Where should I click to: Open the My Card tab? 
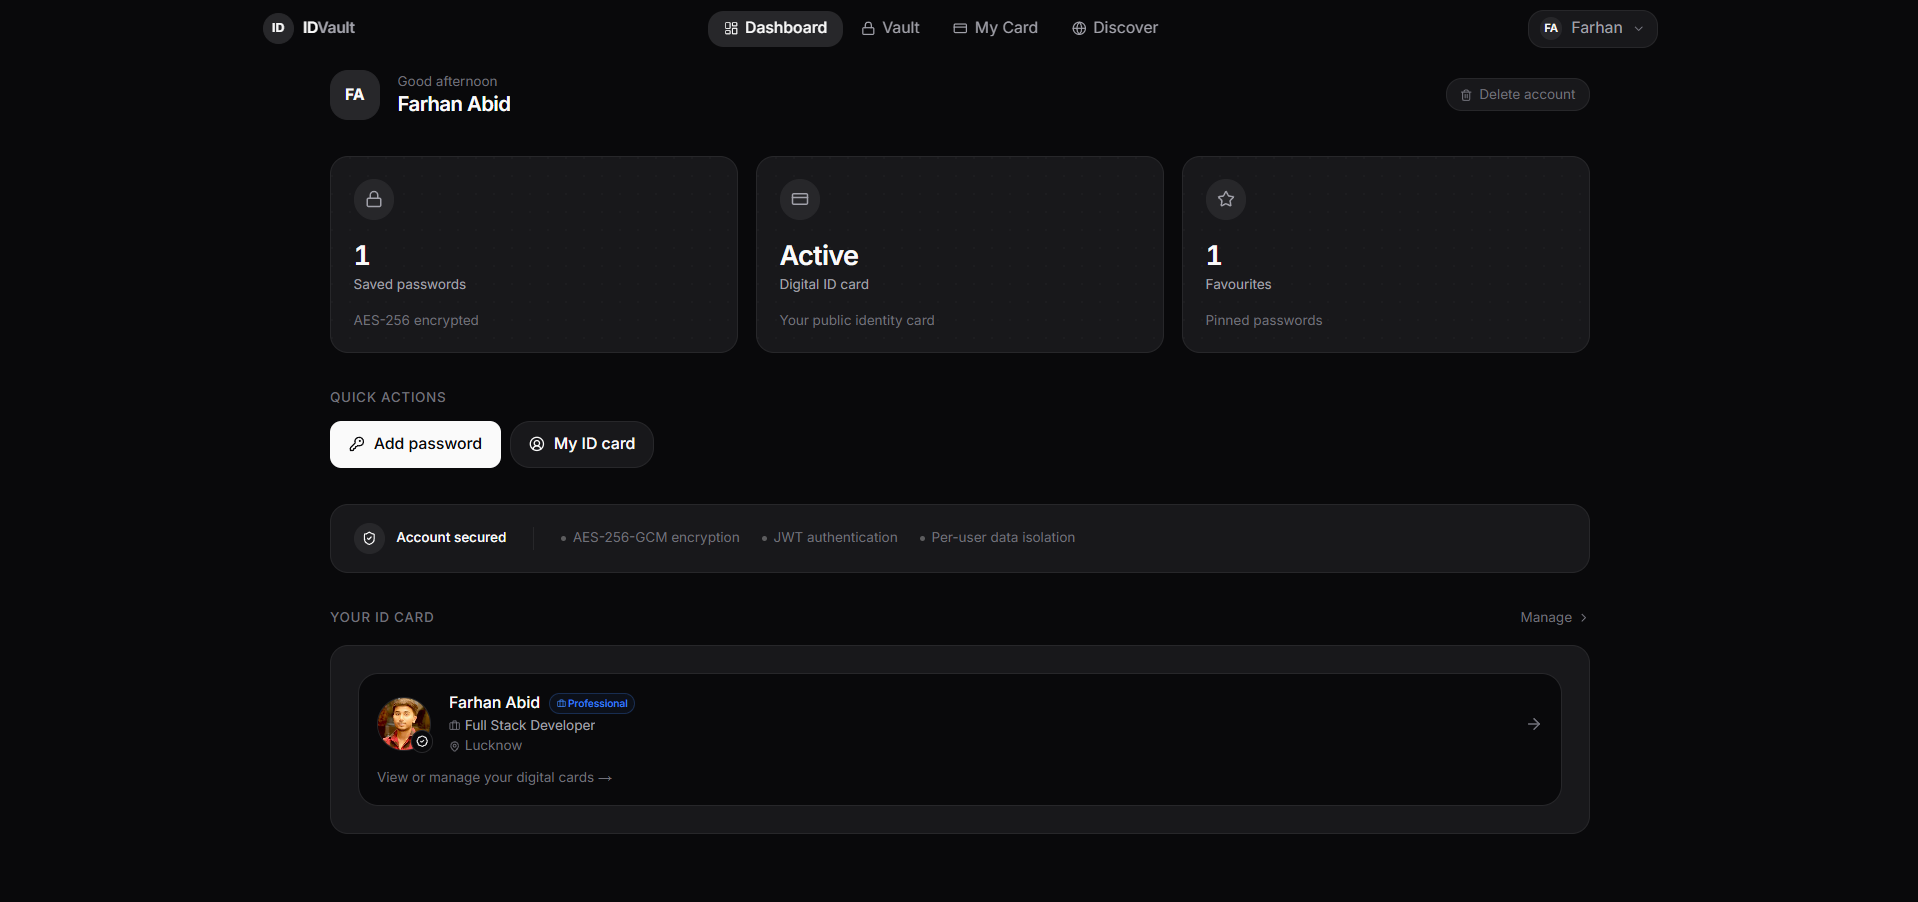pyautogui.click(x=995, y=28)
